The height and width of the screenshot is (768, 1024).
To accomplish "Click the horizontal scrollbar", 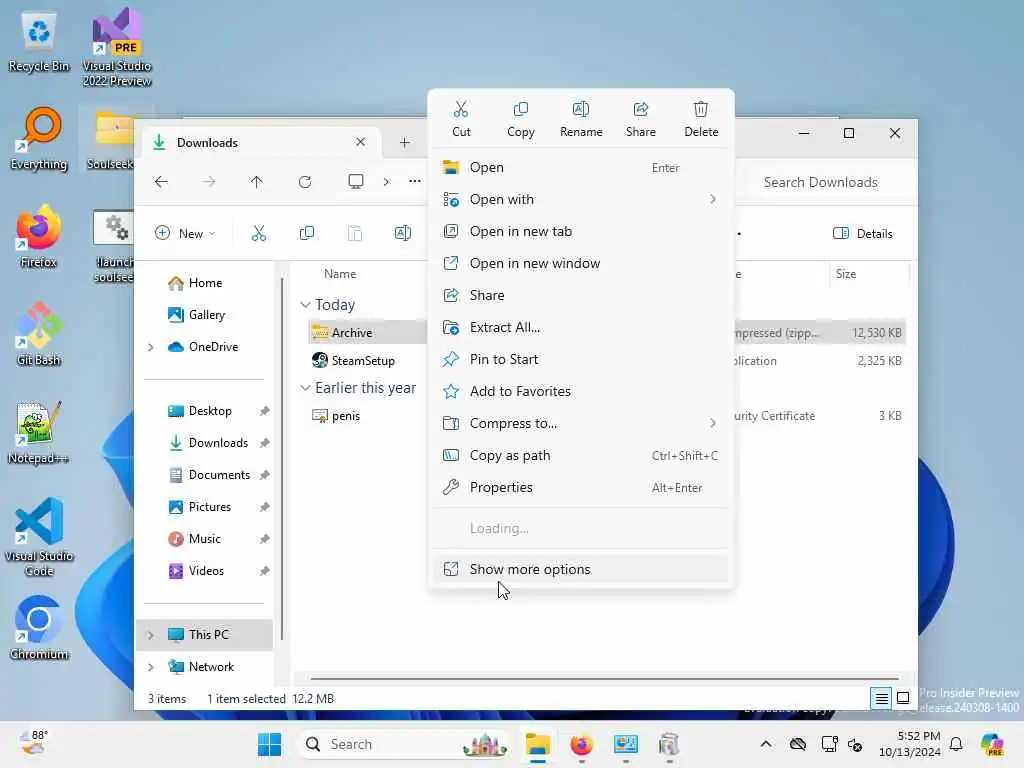I will 604,679.
